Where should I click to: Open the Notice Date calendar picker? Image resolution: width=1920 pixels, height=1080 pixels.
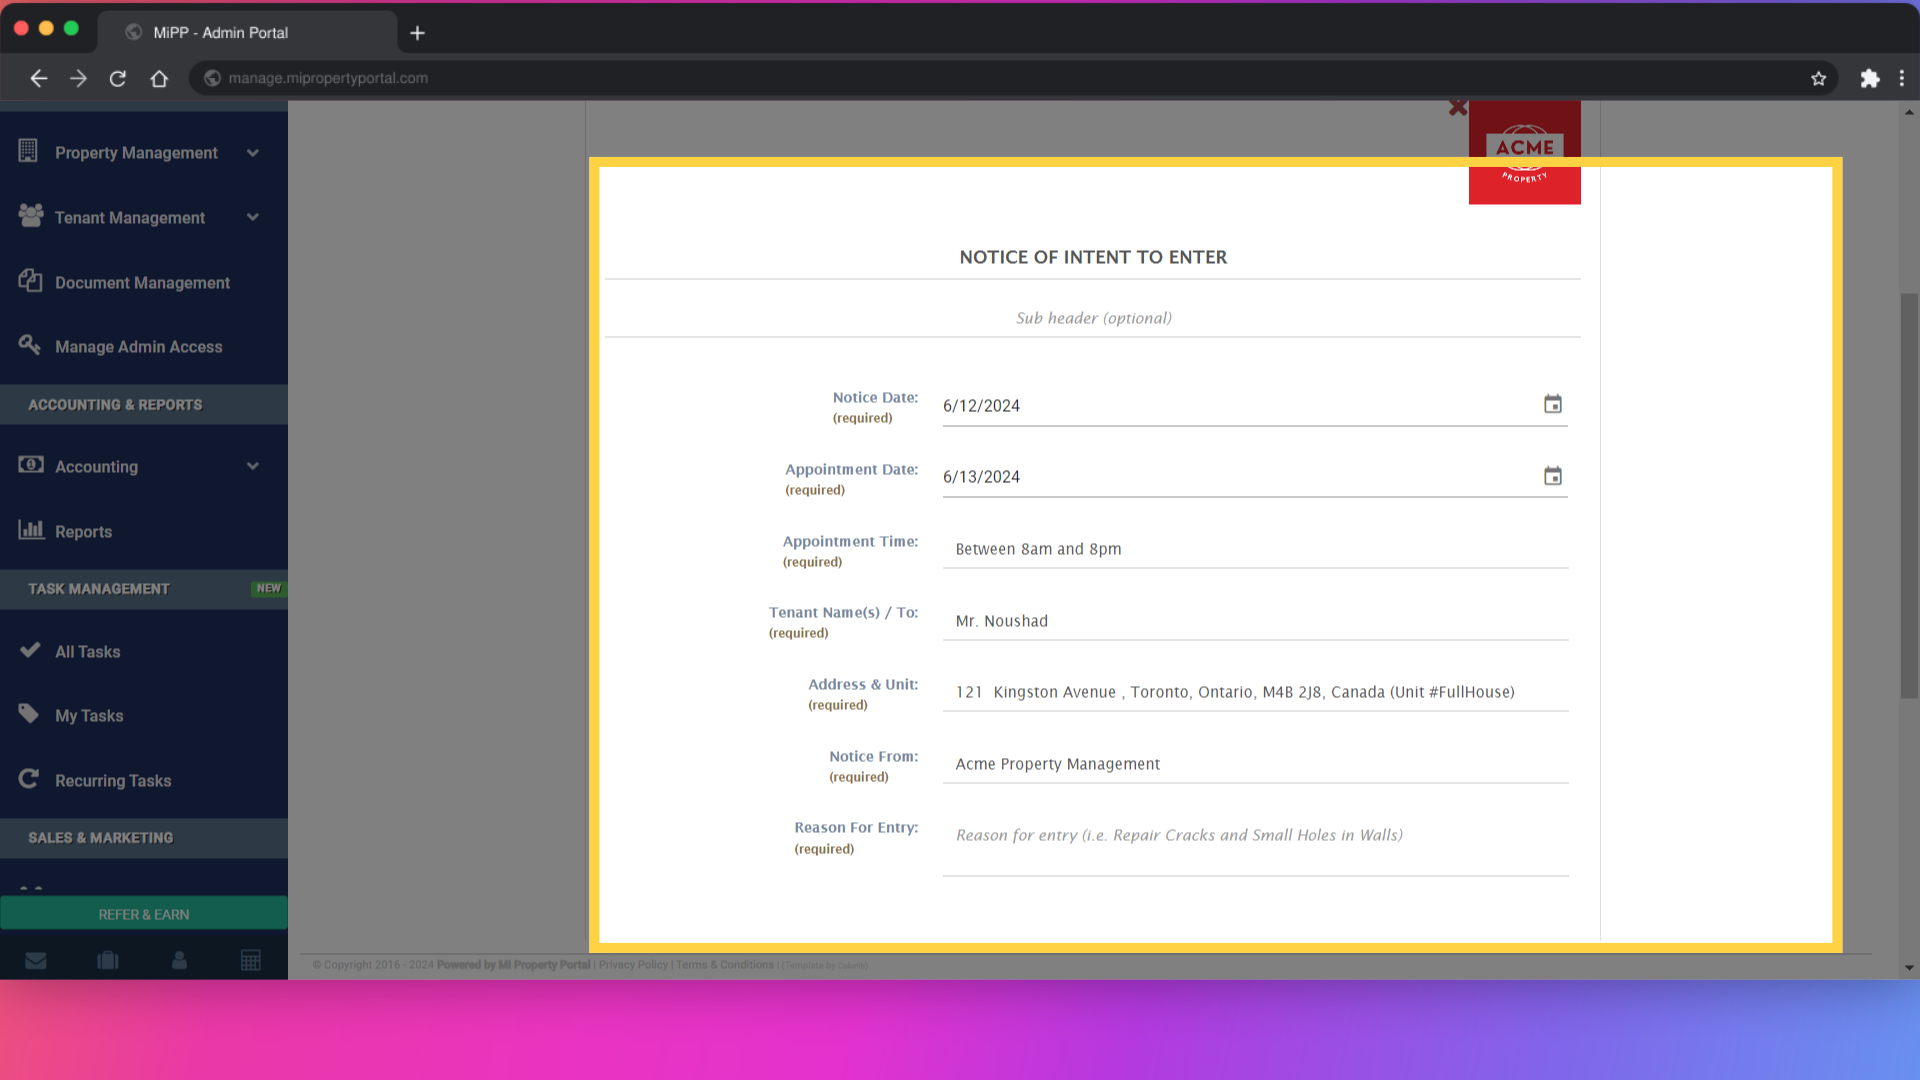tap(1553, 404)
